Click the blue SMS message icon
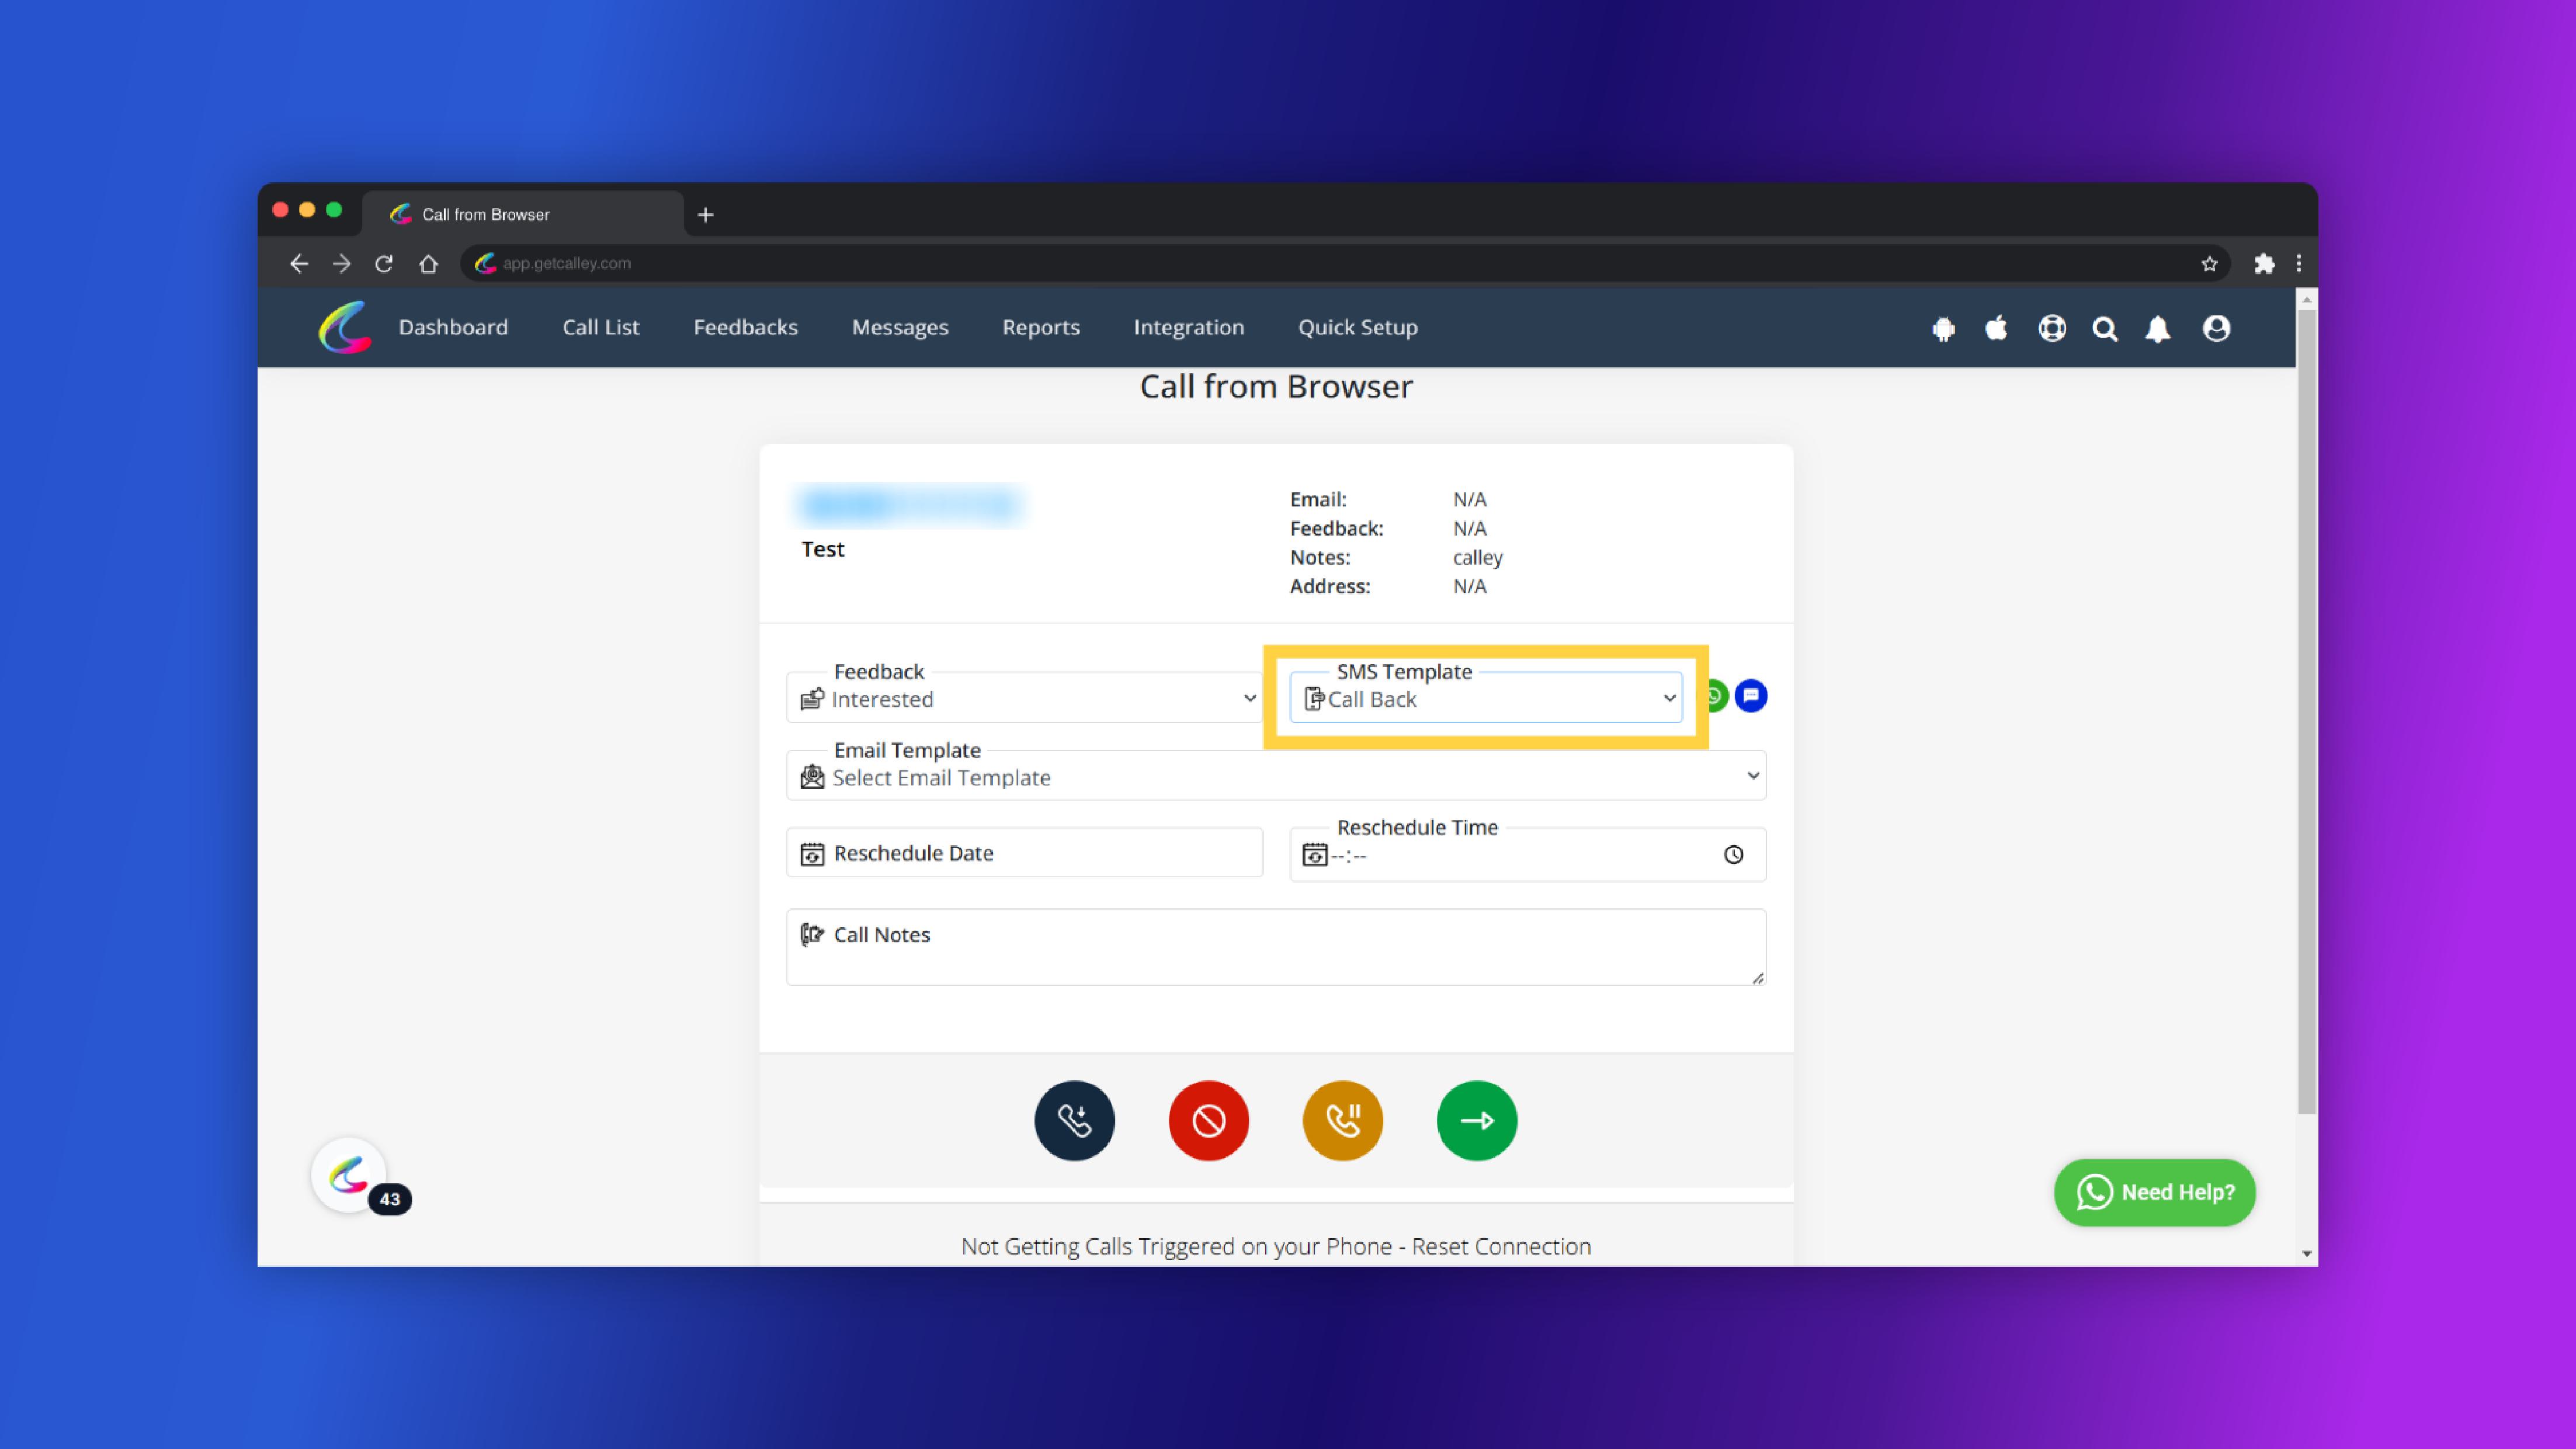 [1750, 696]
